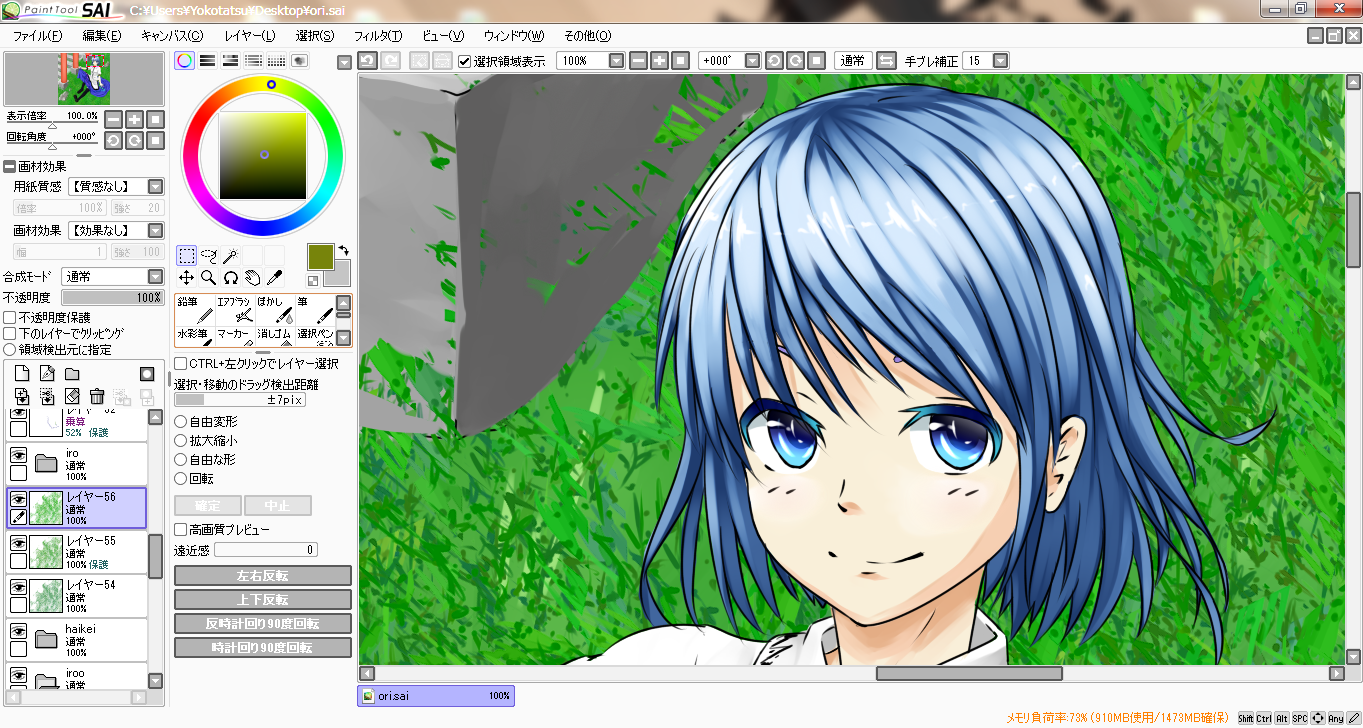Hide the レイヤー55 layer
1363x728 pixels.
point(18,541)
